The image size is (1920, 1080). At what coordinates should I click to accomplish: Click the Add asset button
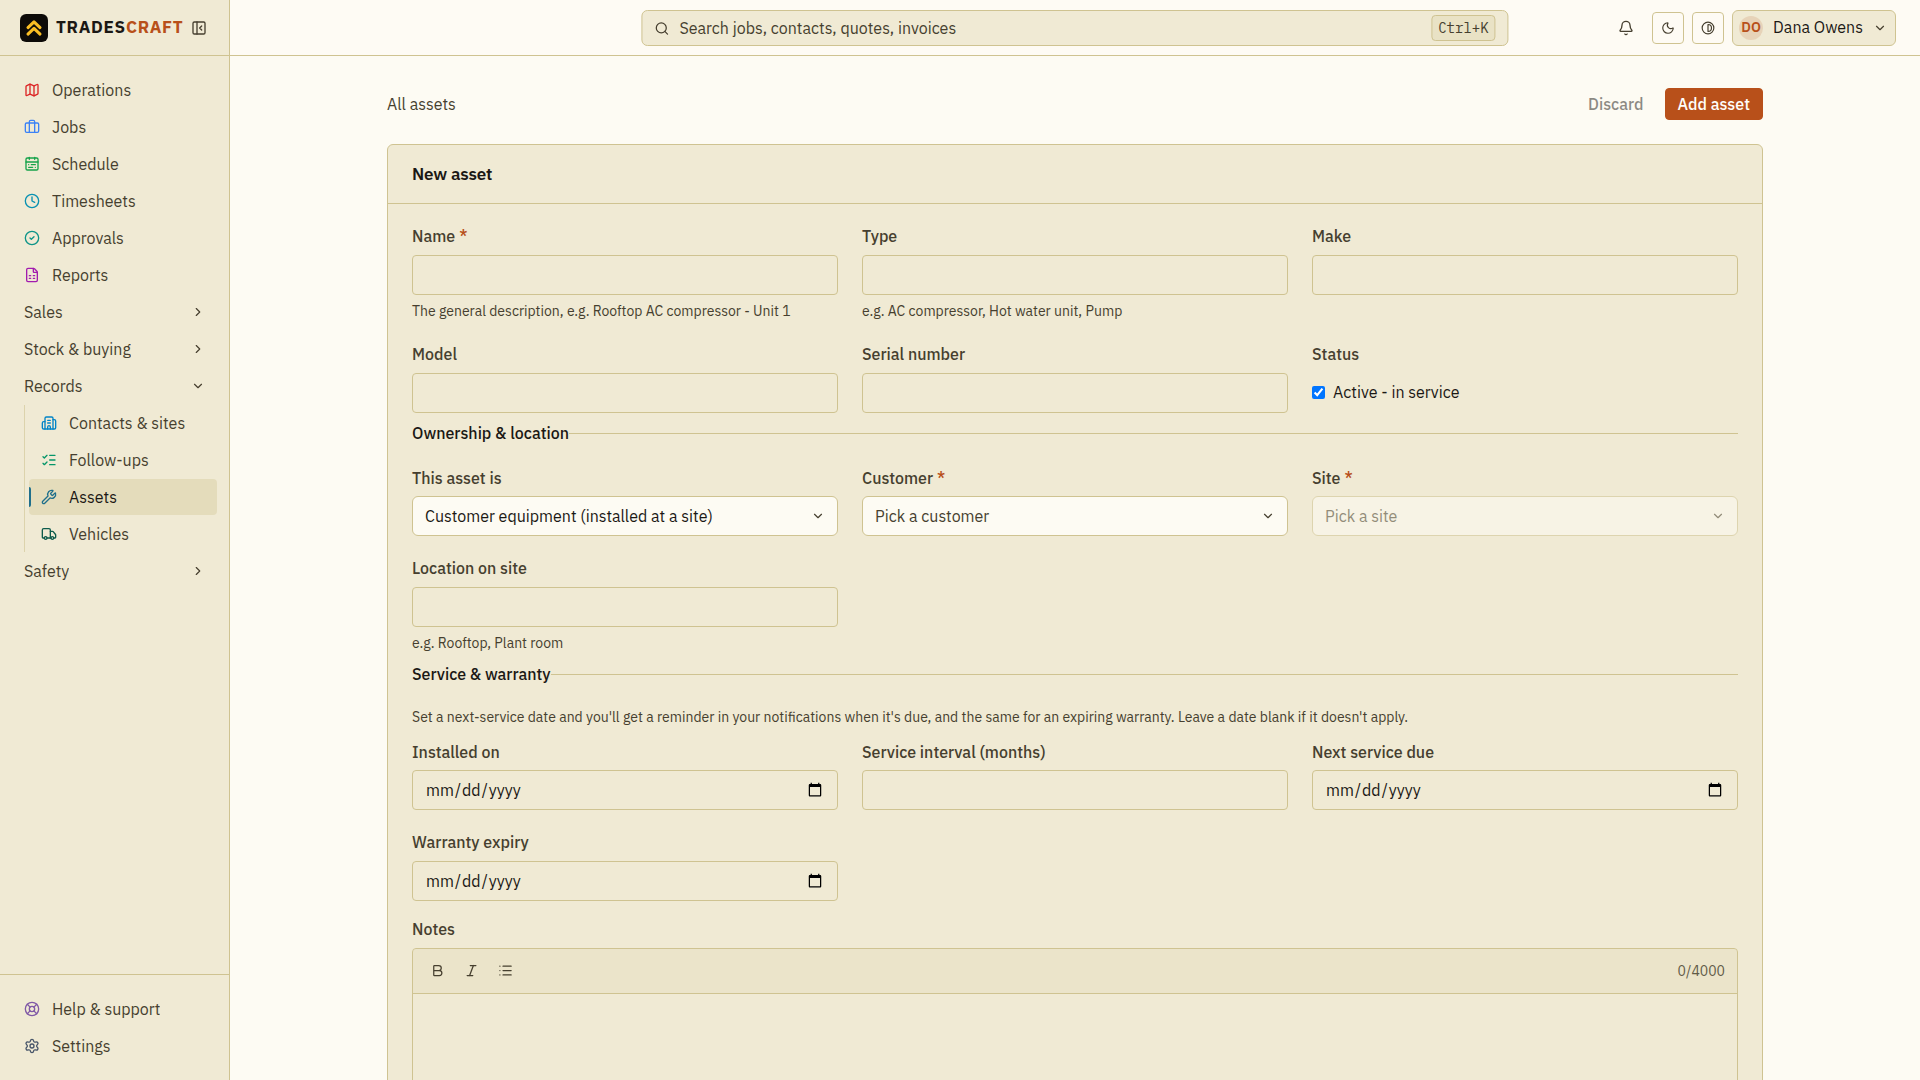1713,104
